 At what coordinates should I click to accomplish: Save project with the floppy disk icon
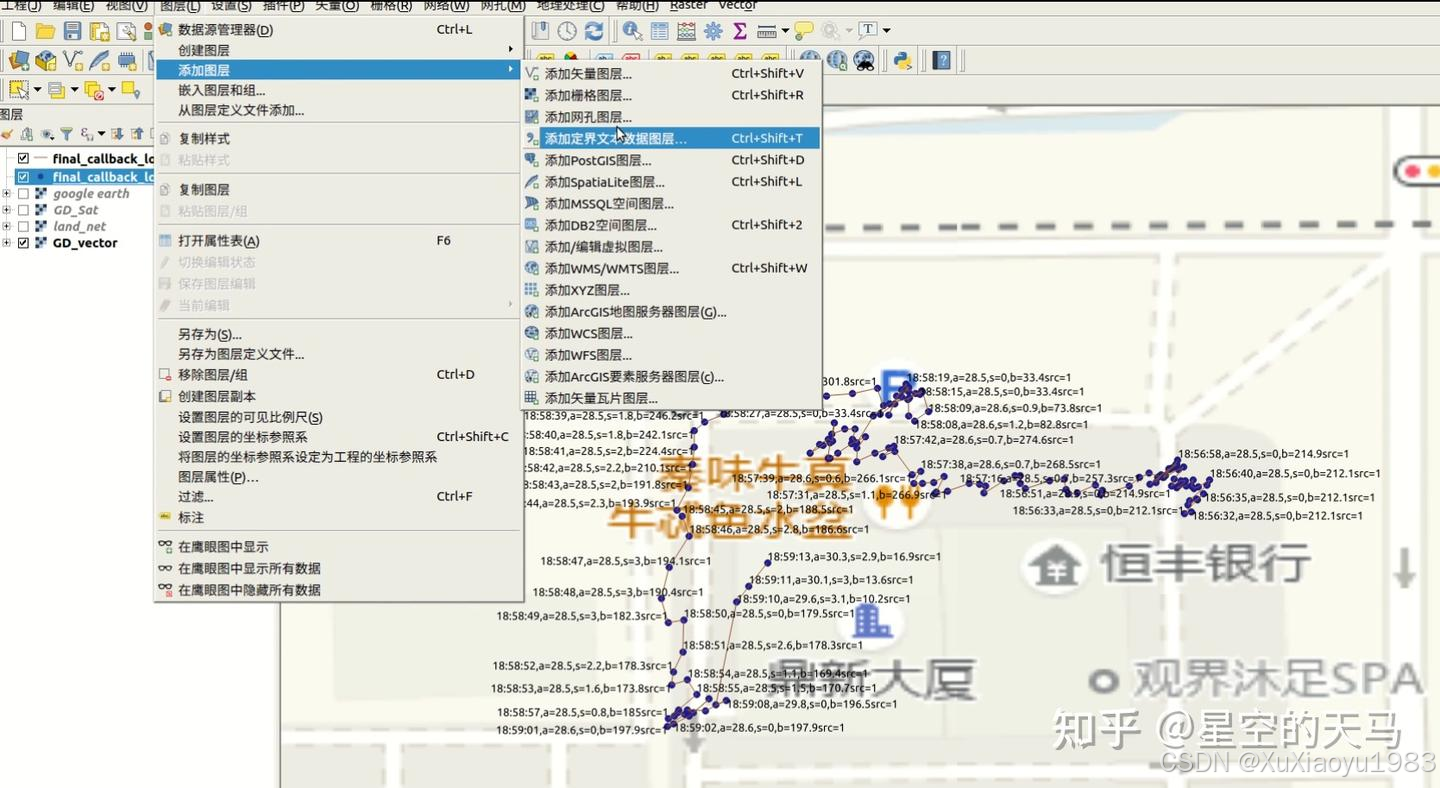[72, 31]
